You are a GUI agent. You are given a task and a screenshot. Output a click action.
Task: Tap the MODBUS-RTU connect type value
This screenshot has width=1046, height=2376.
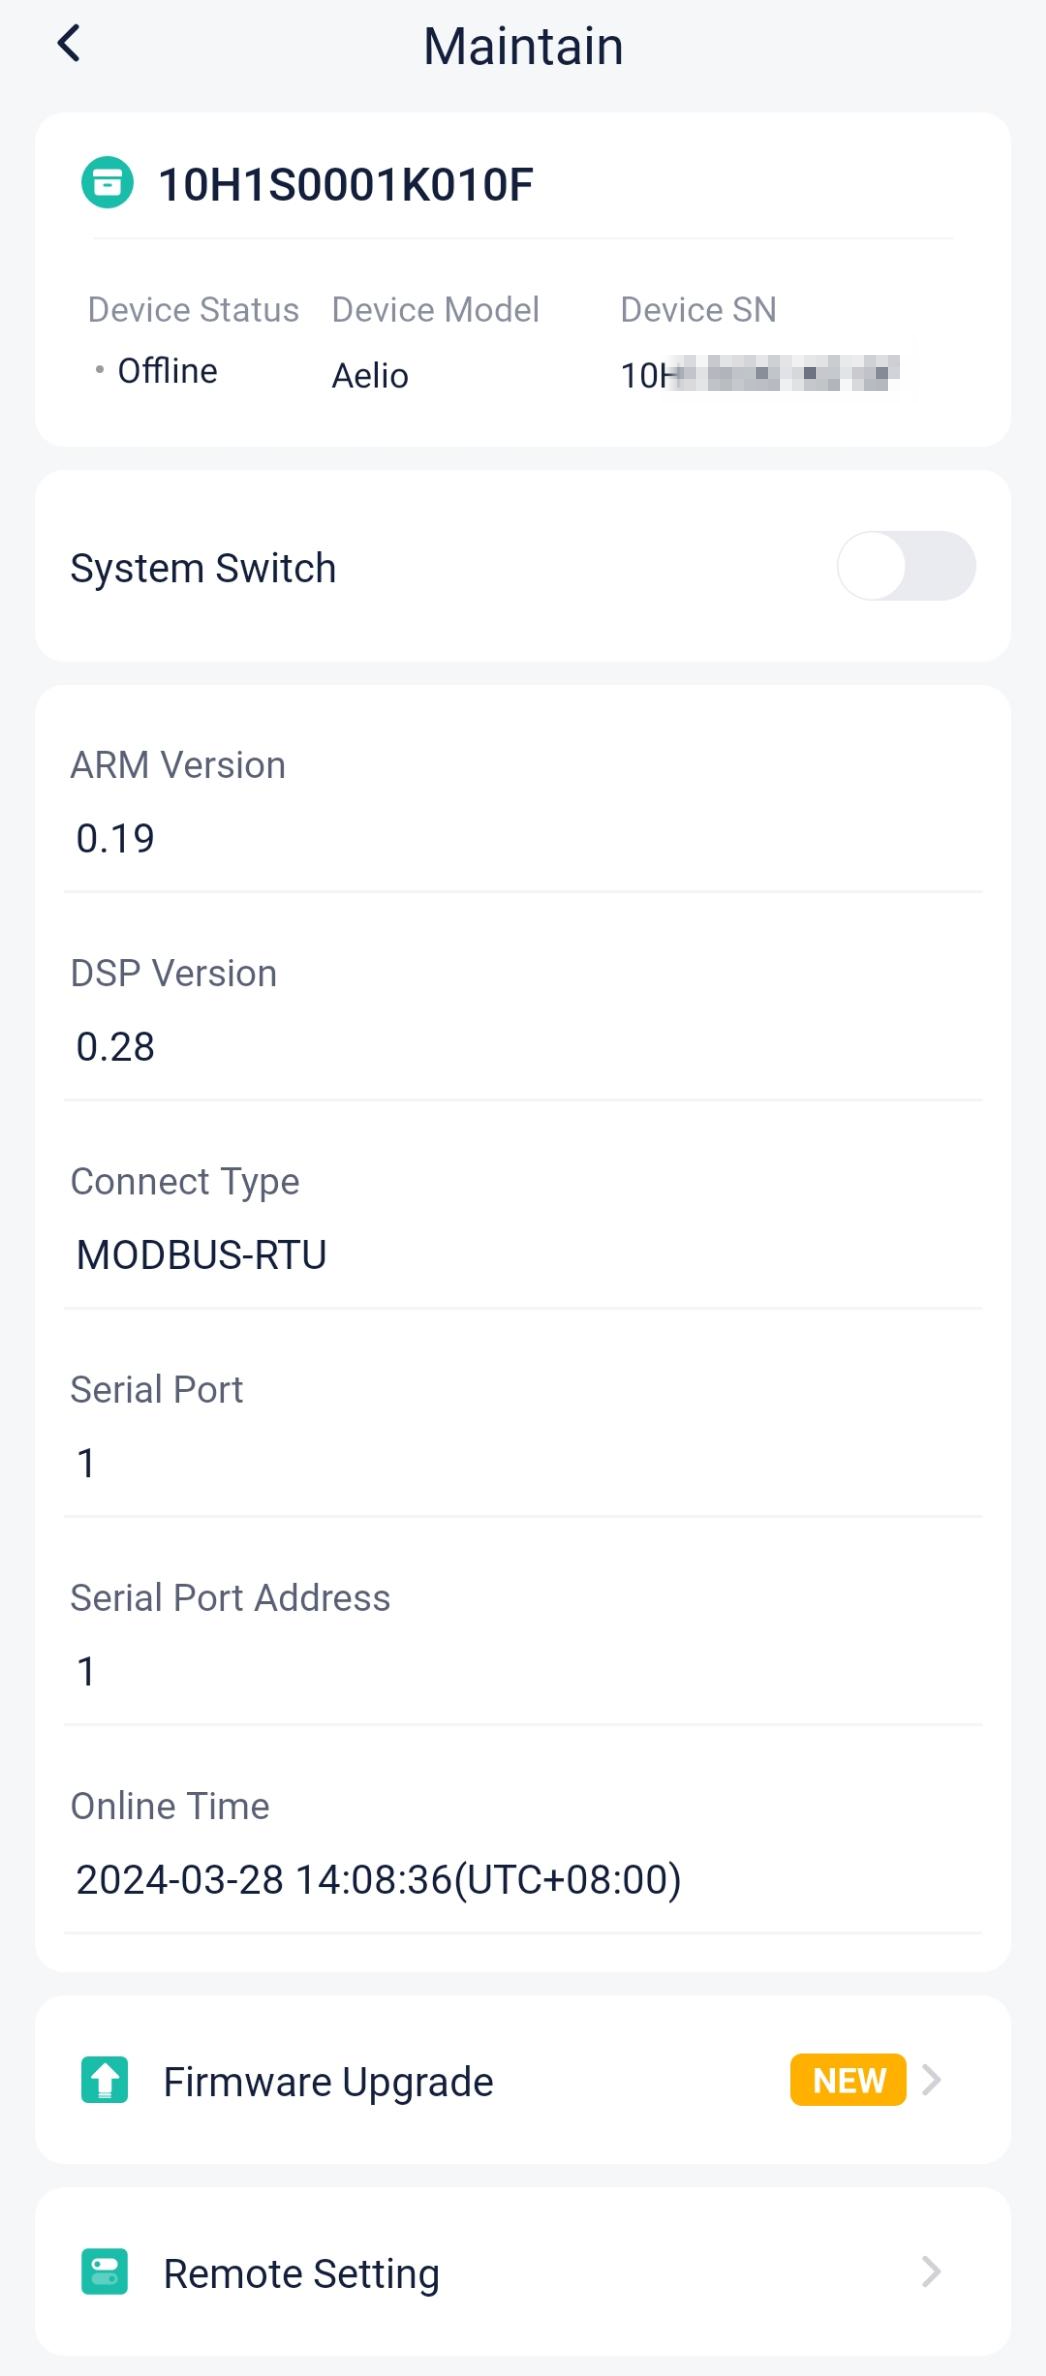click(201, 1254)
